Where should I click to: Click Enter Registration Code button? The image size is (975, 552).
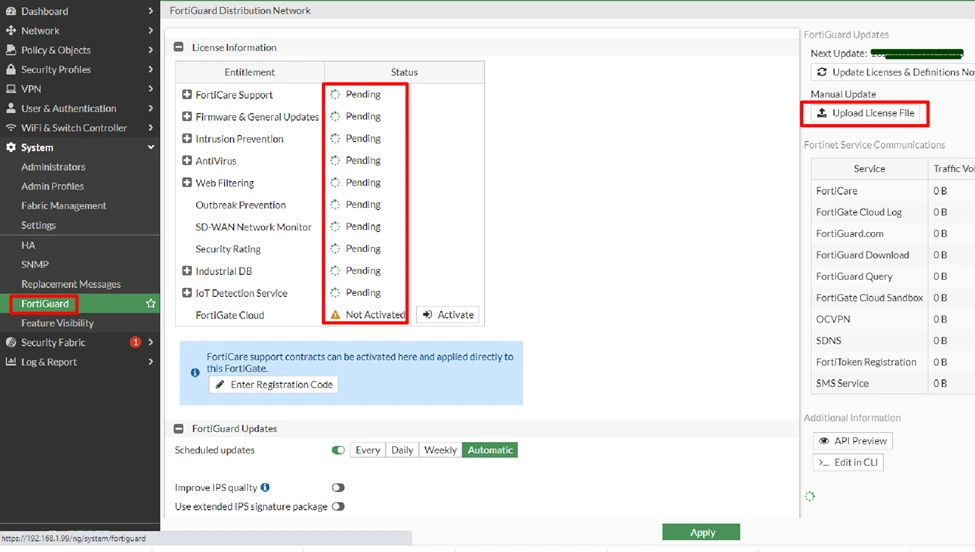point(274,385)
